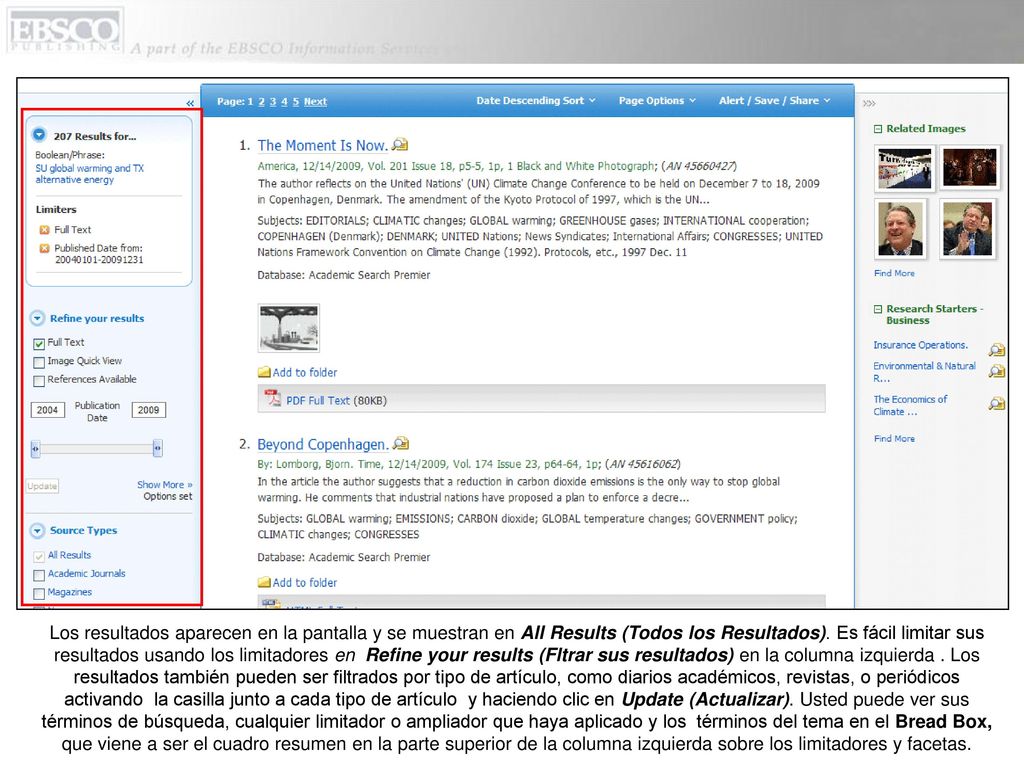Open the dark red related image thumbnail
The width and height of the screenshot is (1024, 768).
tap(970, 168)
